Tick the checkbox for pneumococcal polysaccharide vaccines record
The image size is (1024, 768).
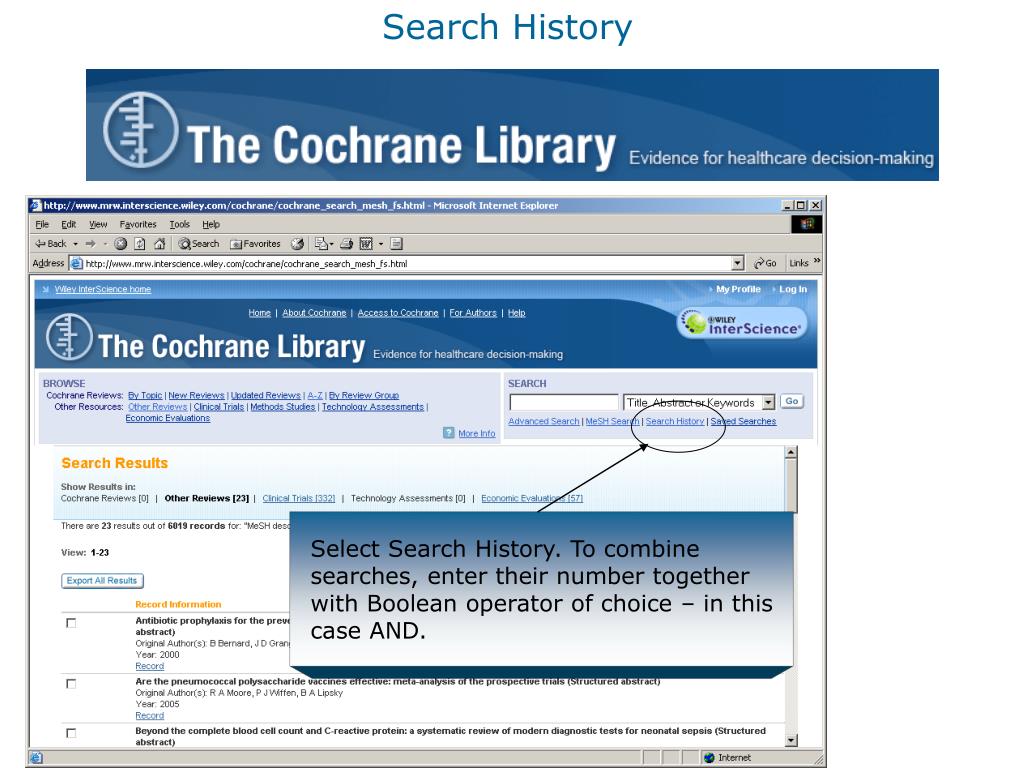click(71, 684)
